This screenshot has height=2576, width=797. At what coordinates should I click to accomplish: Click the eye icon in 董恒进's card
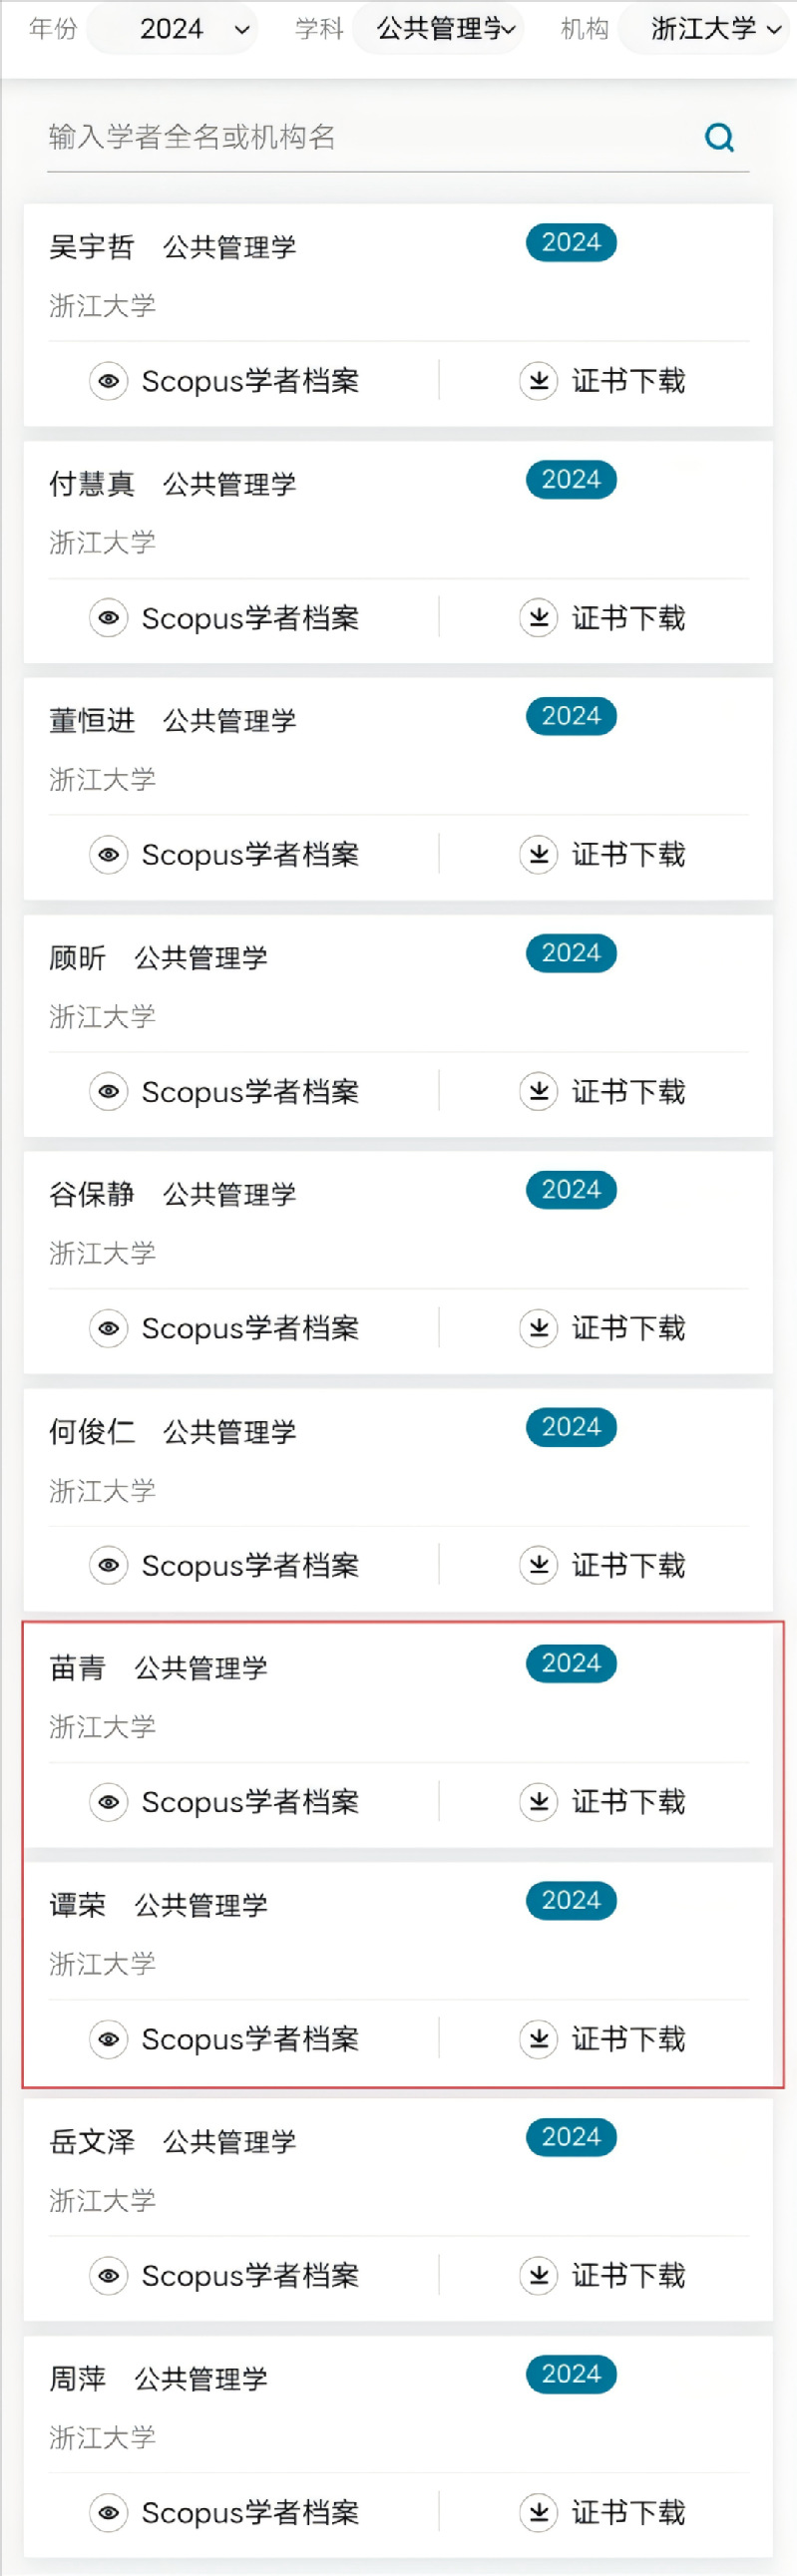[x=109, y=855]
